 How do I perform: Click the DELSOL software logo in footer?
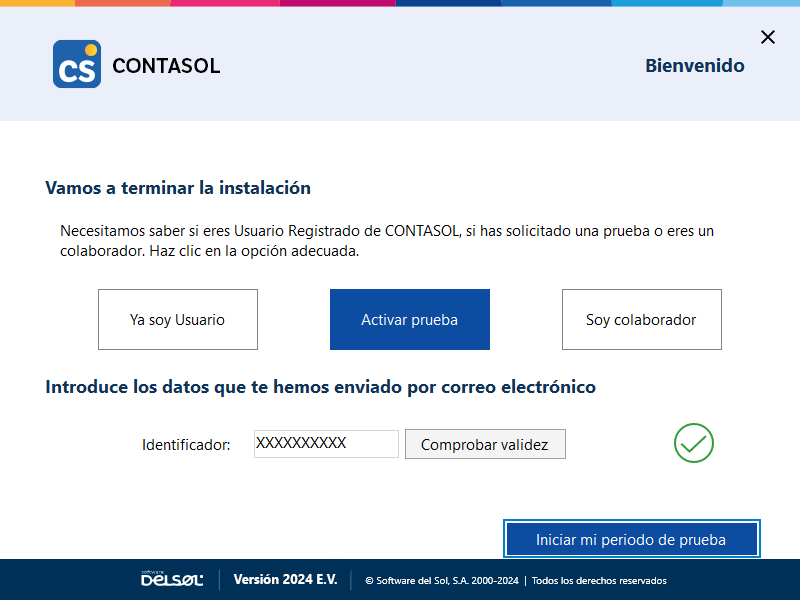172,579
